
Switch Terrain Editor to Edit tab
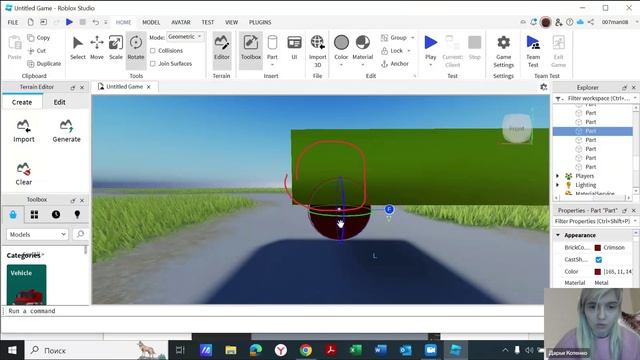(60, 102)
